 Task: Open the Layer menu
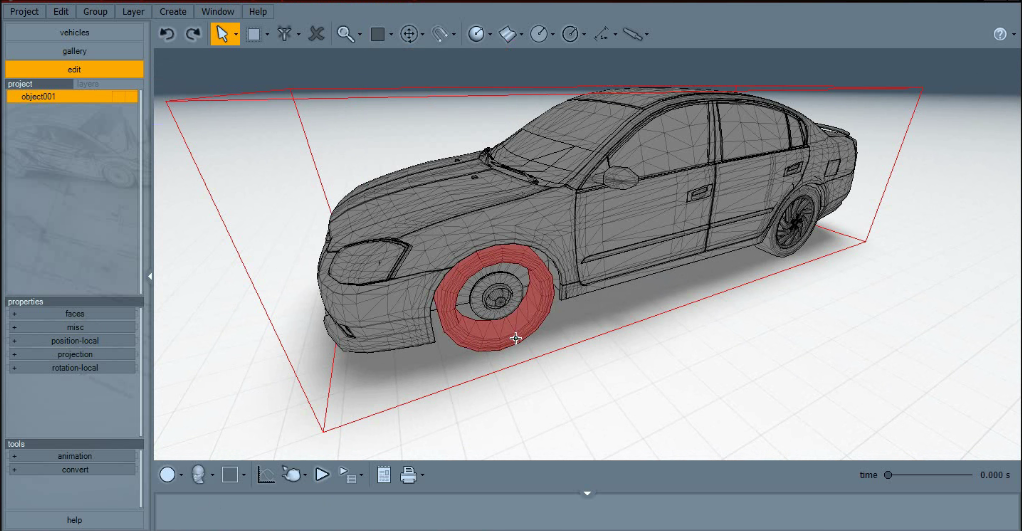(x=131, y=12)
